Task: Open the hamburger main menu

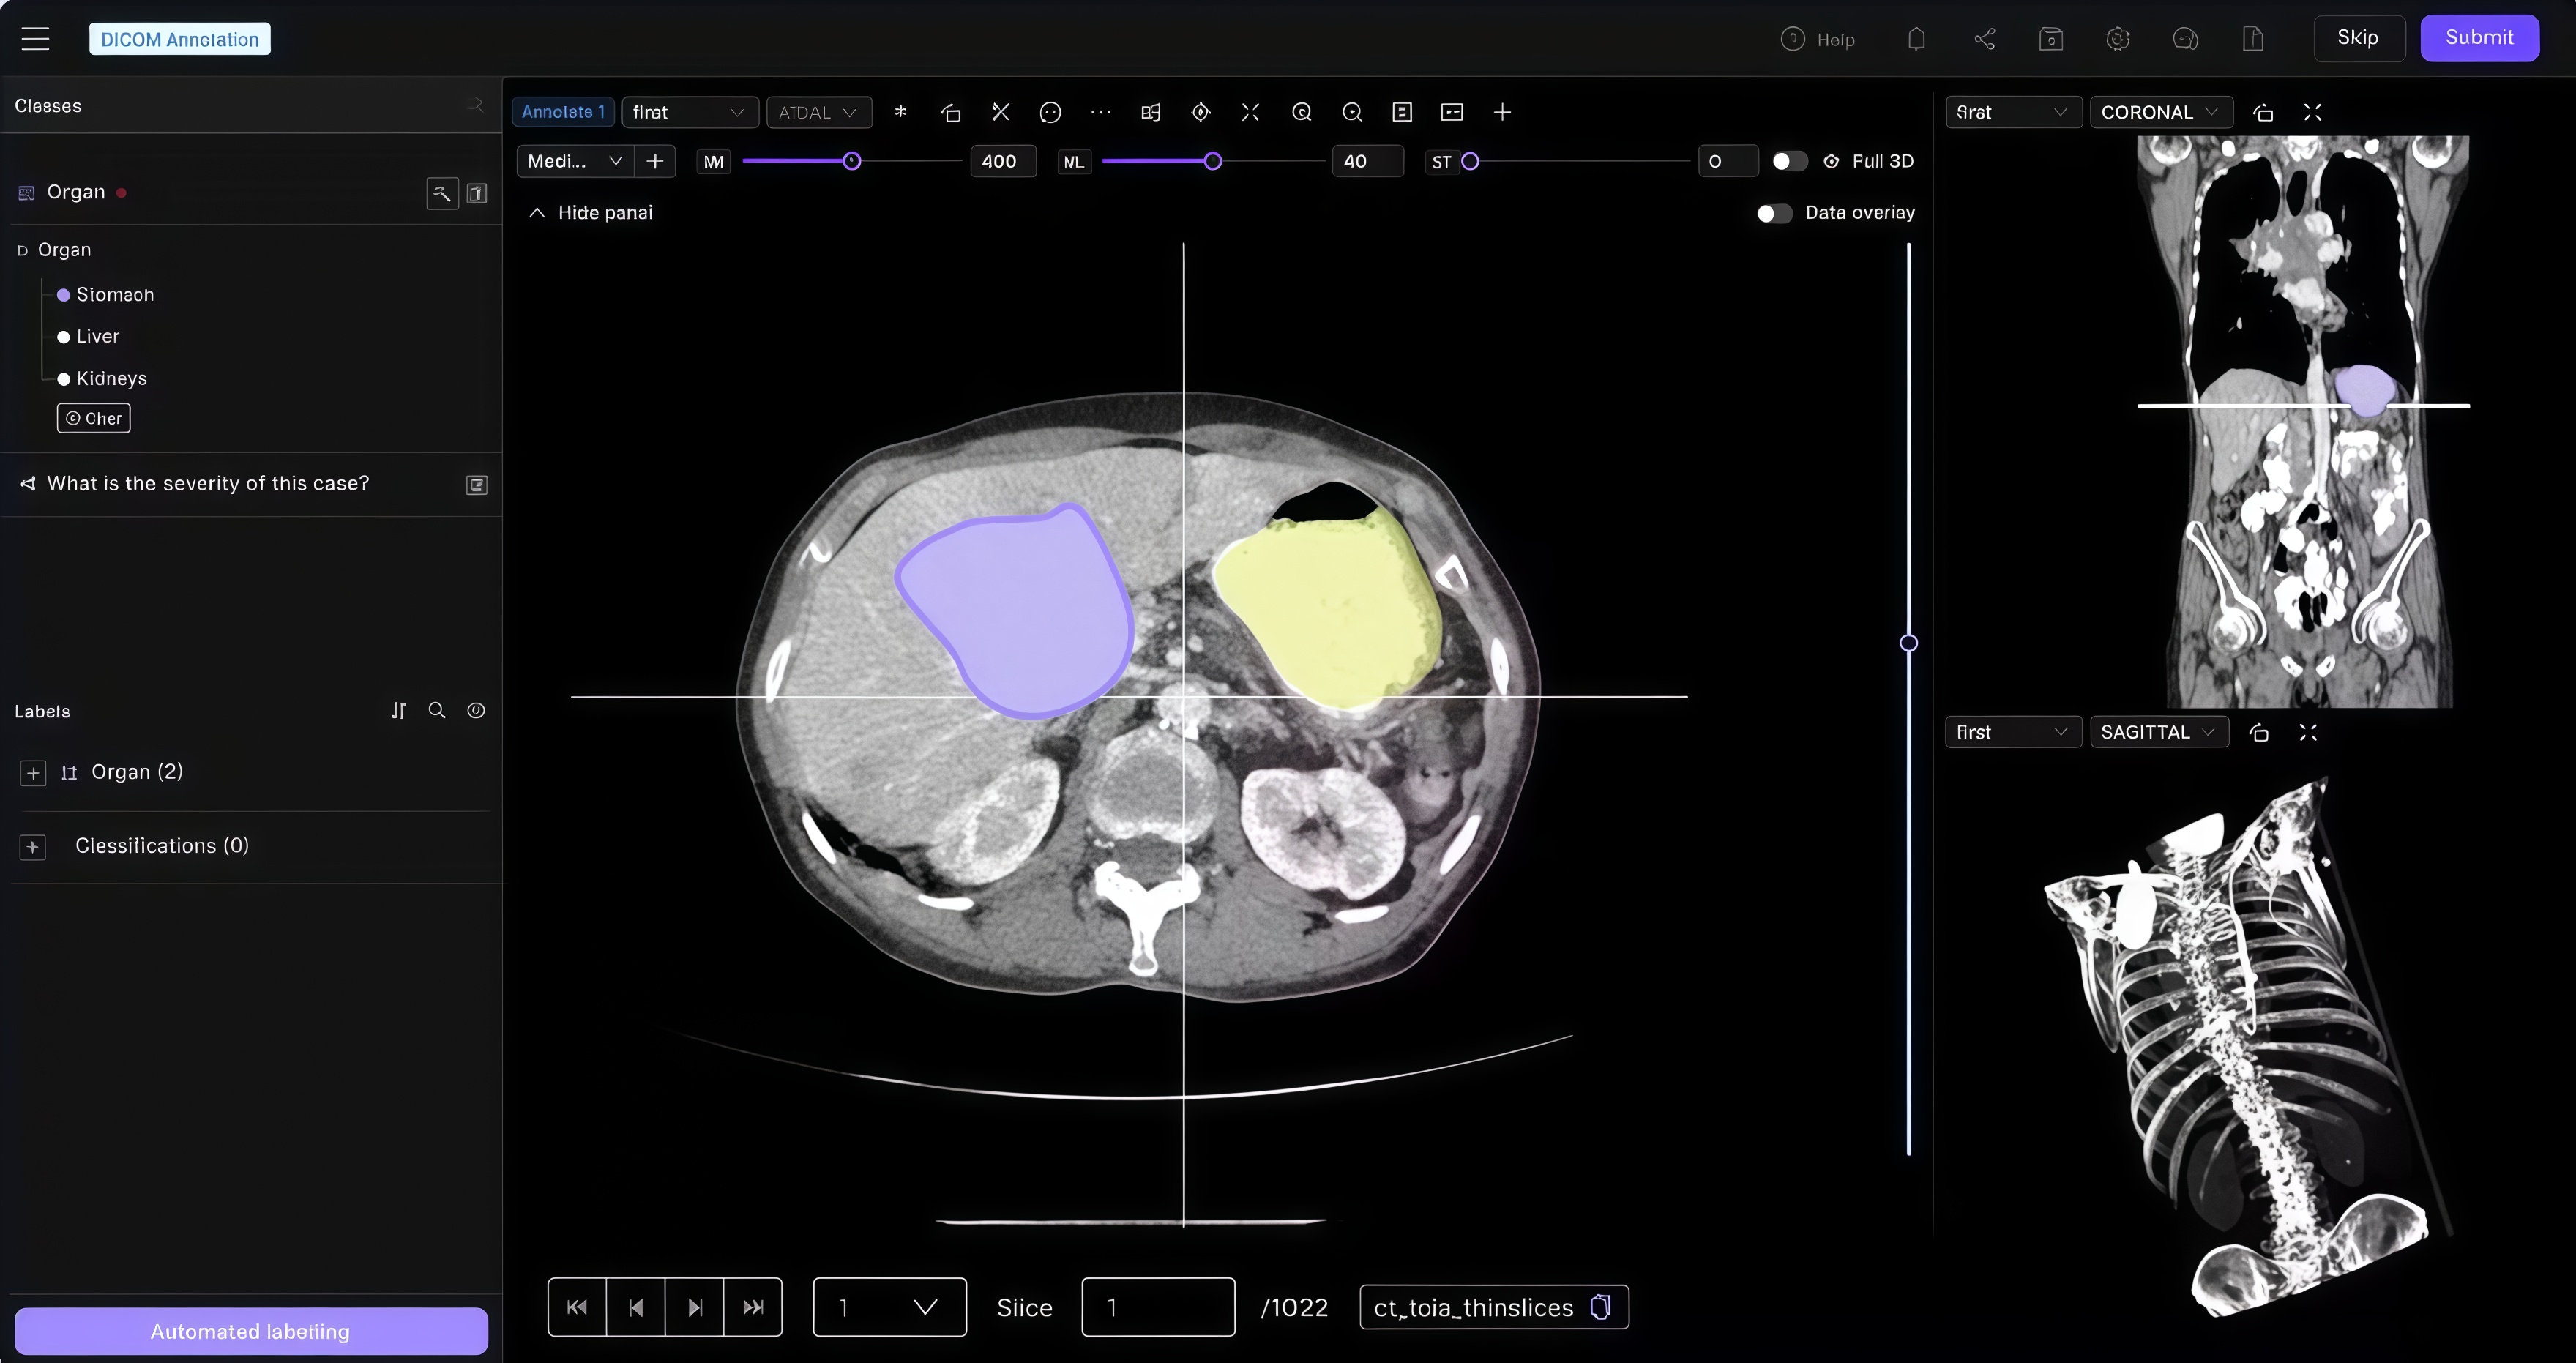Action: tap(35, 39)
